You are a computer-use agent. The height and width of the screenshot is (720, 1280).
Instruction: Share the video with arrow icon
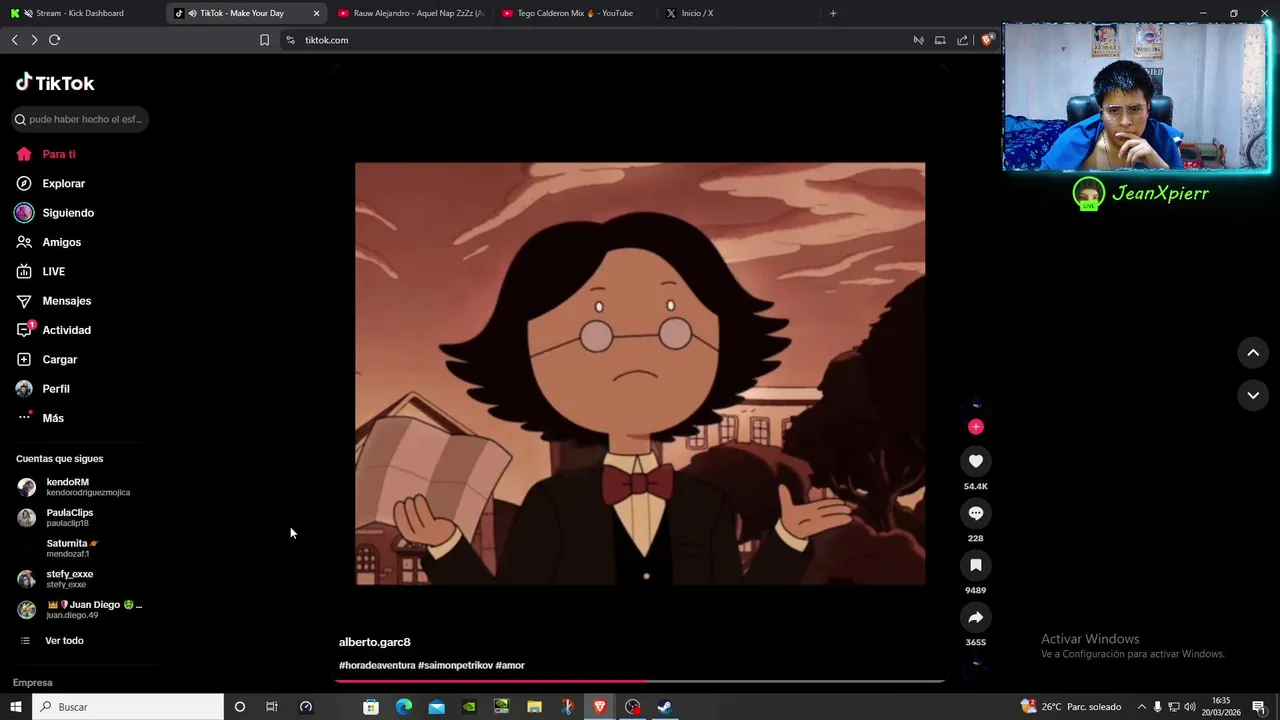pos(976,617)
